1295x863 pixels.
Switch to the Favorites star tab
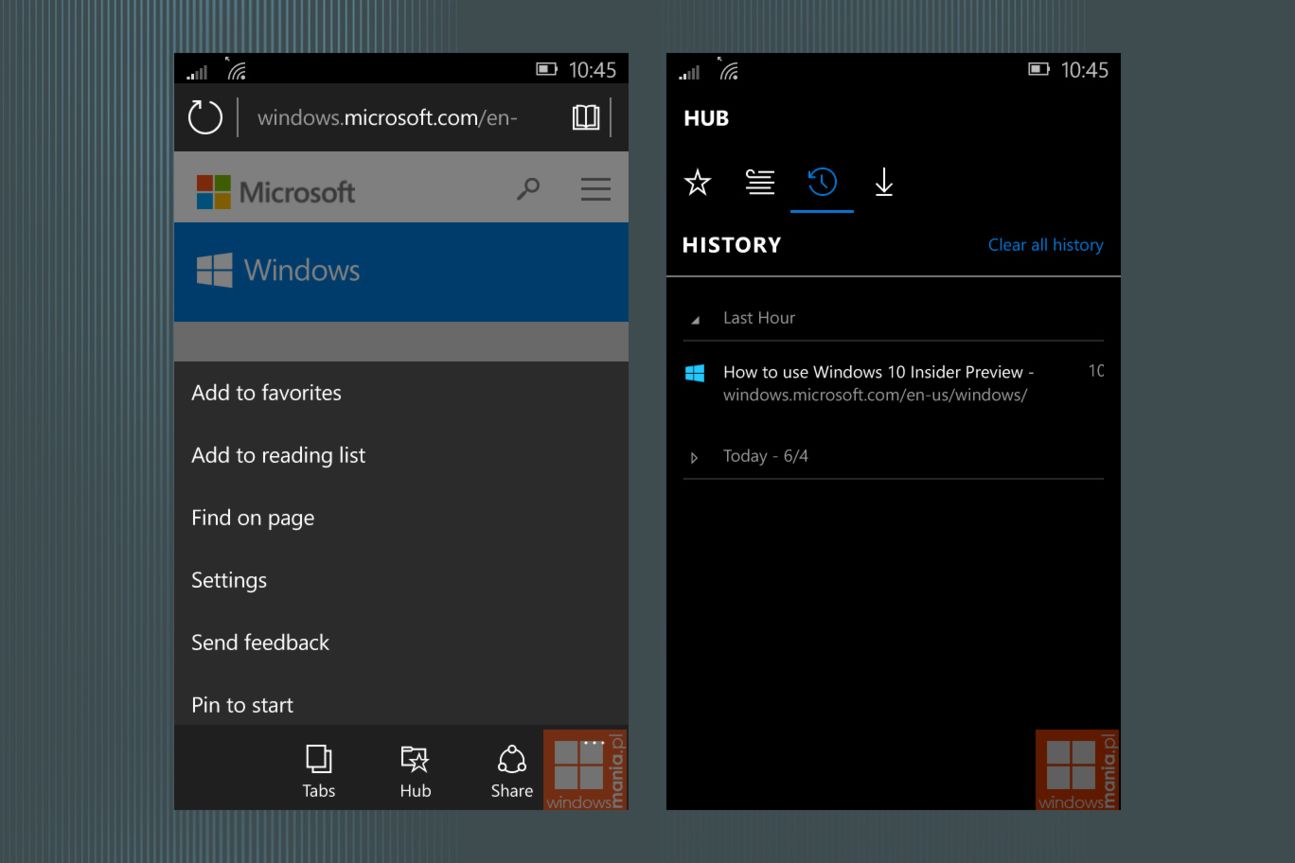point(697,183)
